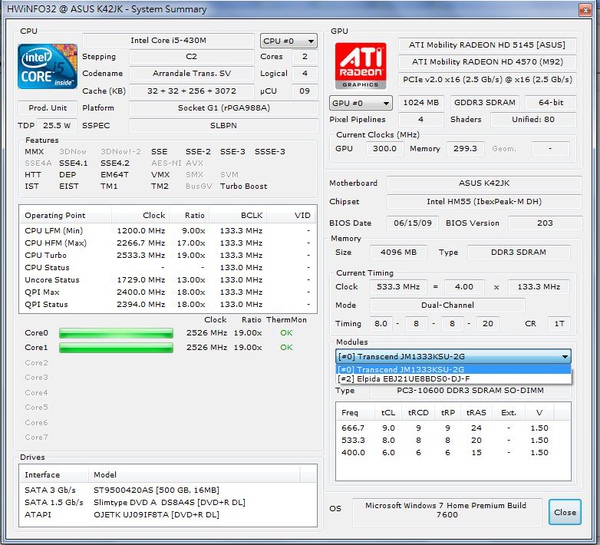Screen dimensions: 600x545
Task: Click the memory Clock field 533.3 MHz
Action: point(398,287)
